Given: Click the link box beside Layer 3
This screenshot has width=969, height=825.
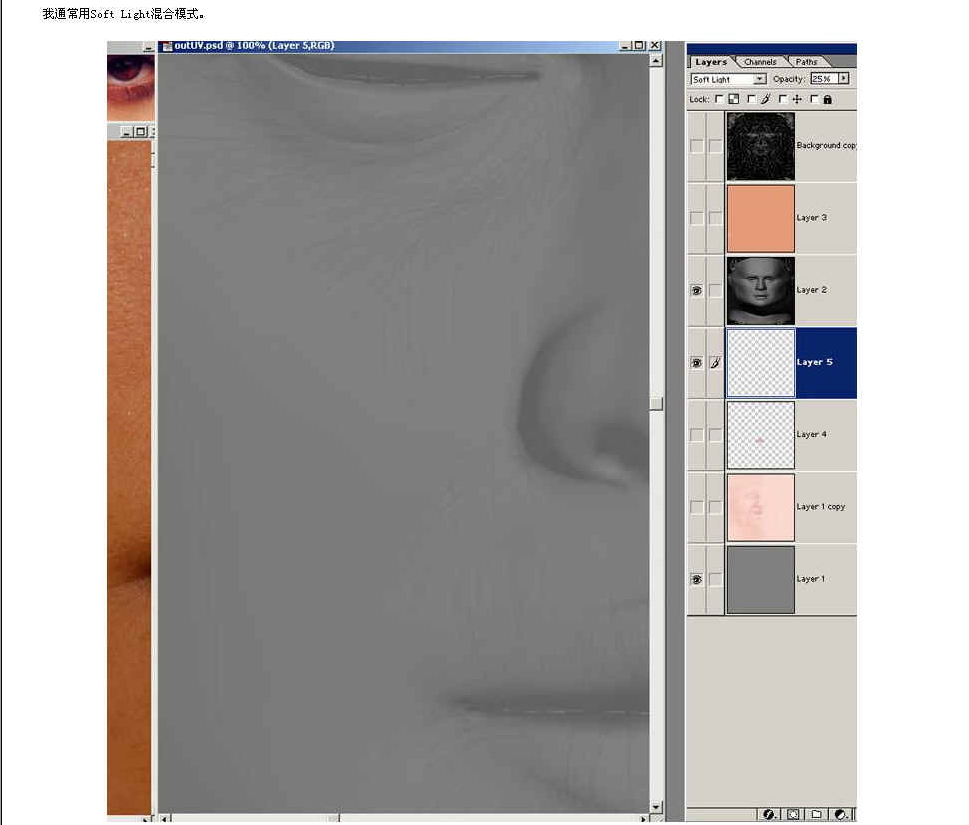Looking at the screenshot, I should [x=715, y=218].
